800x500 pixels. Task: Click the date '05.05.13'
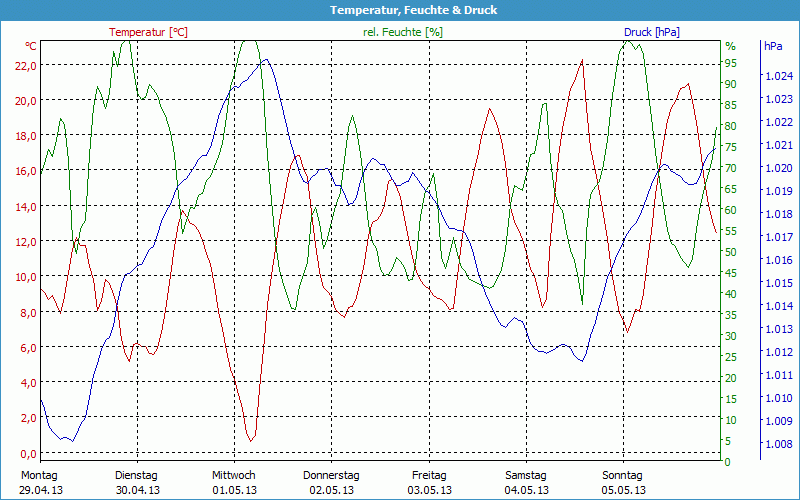pyautogui.click(x=623, y=490)
